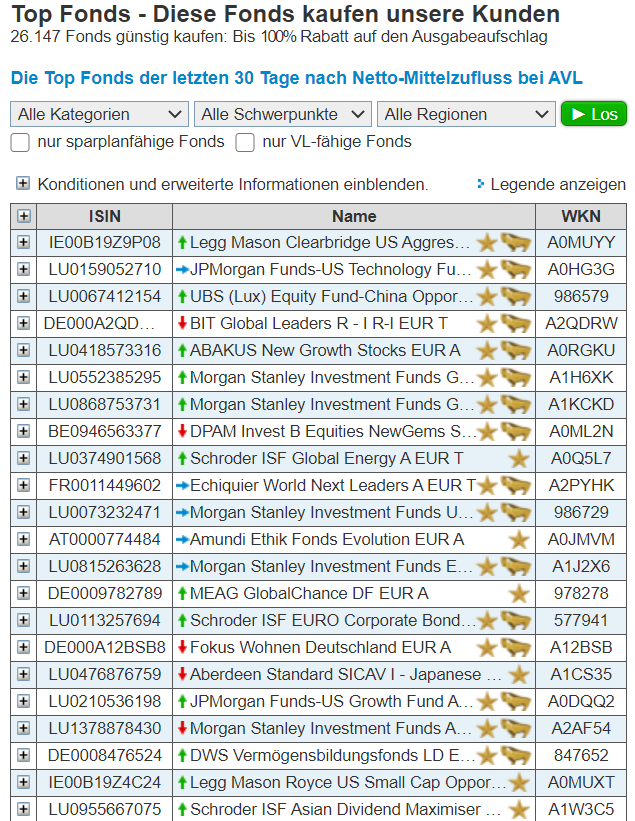Open BIT Global Leaders R - I fund link

[x=318, y=324]
